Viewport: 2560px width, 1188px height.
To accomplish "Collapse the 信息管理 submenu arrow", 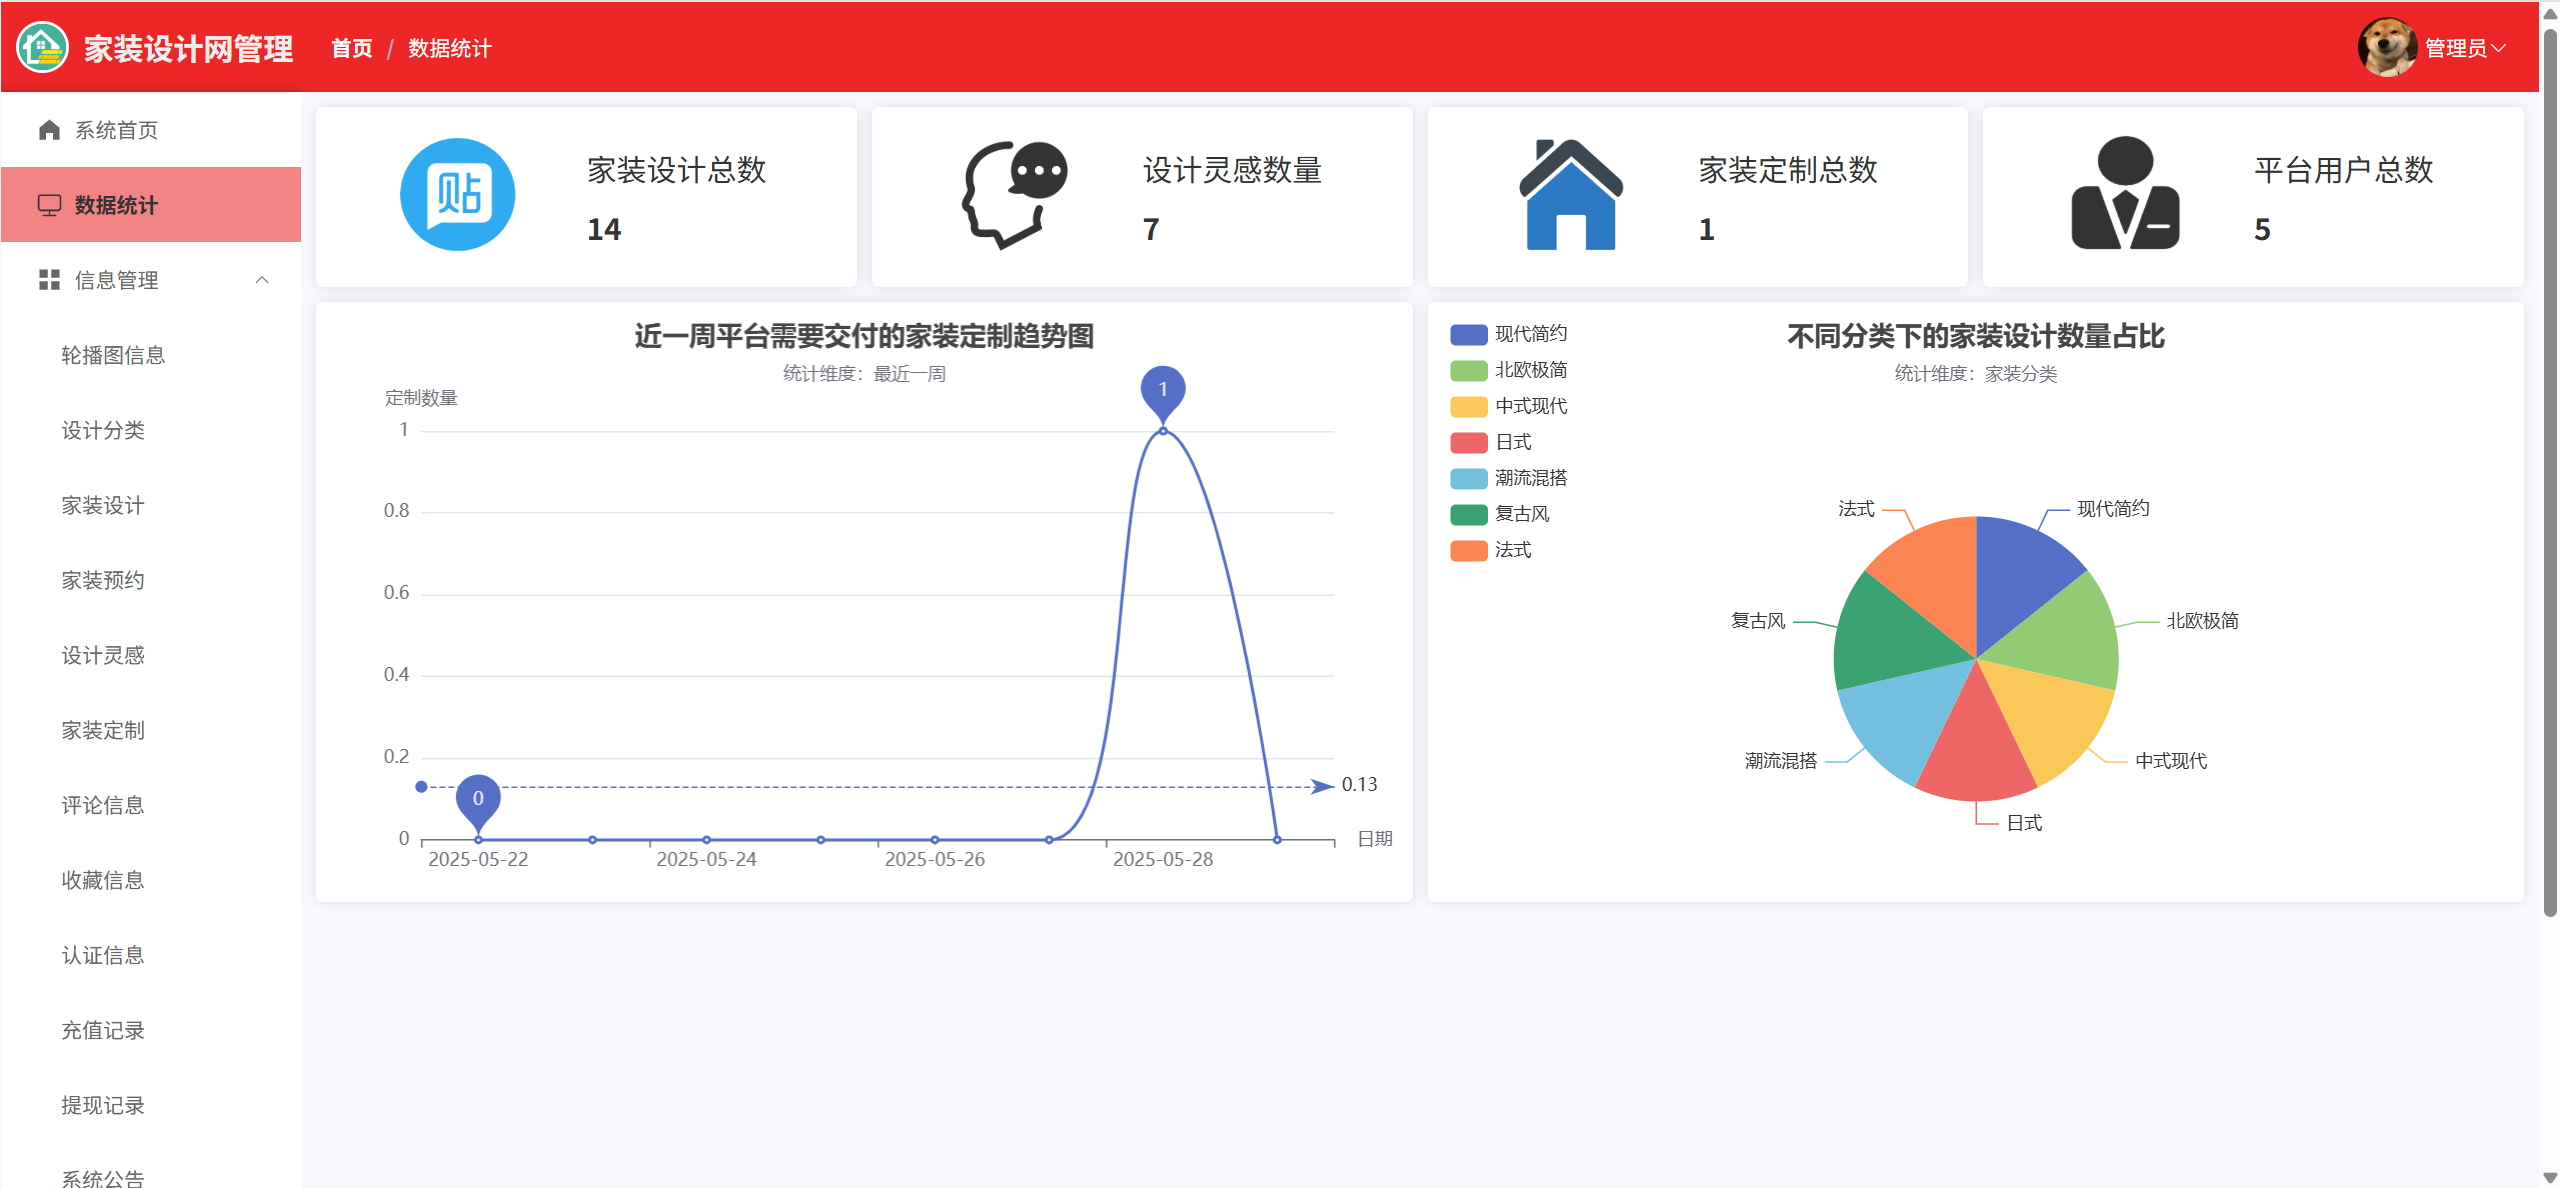I will click(x=262, y=280).
